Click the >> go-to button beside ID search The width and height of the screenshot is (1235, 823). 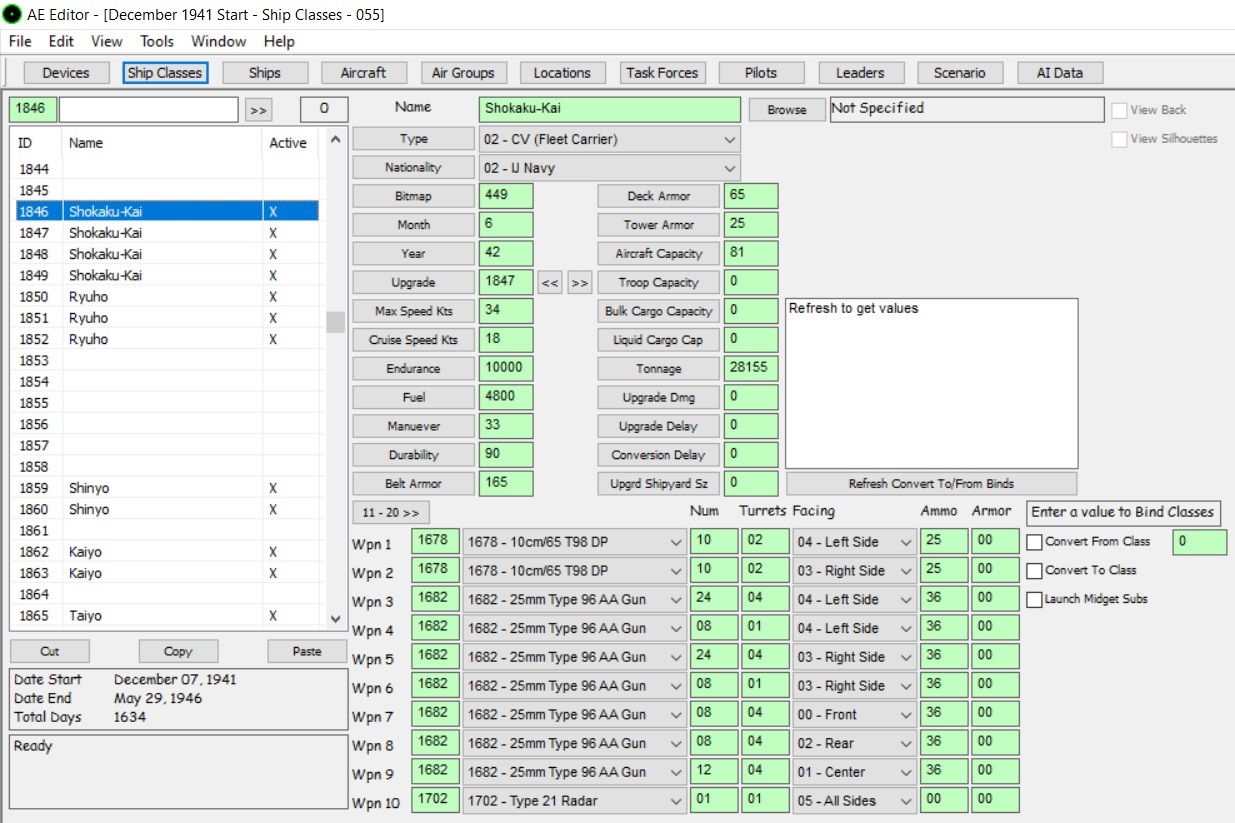258,110
